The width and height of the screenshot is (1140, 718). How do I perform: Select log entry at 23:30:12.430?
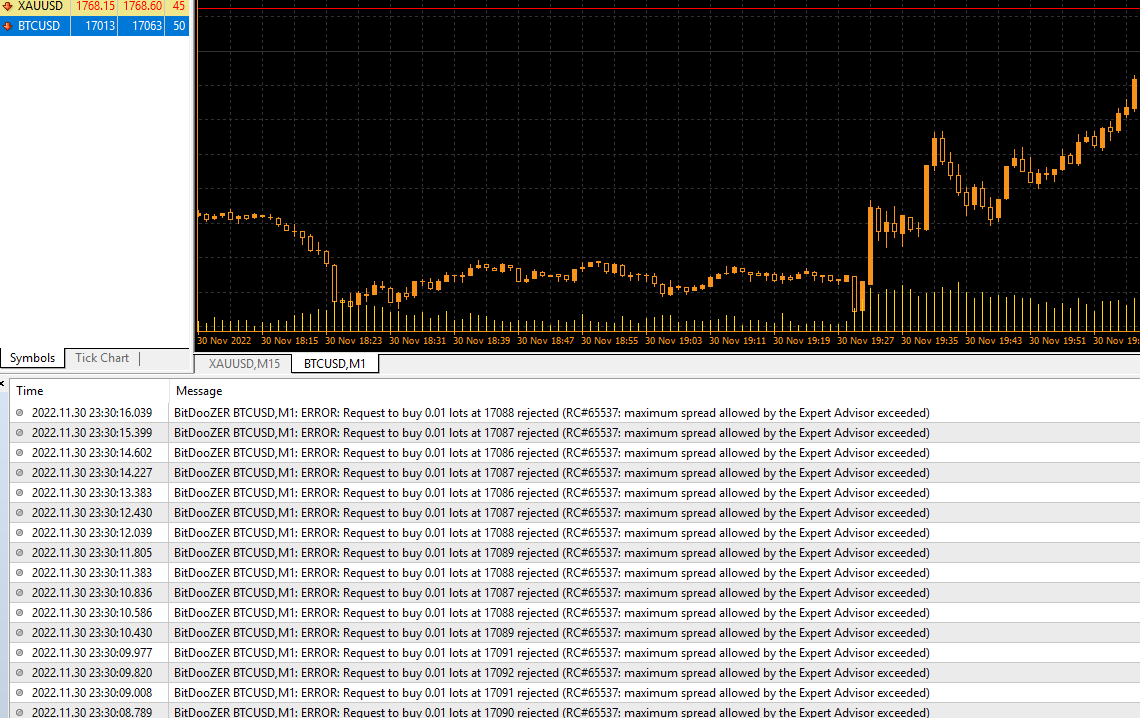[x=574, y=513]
